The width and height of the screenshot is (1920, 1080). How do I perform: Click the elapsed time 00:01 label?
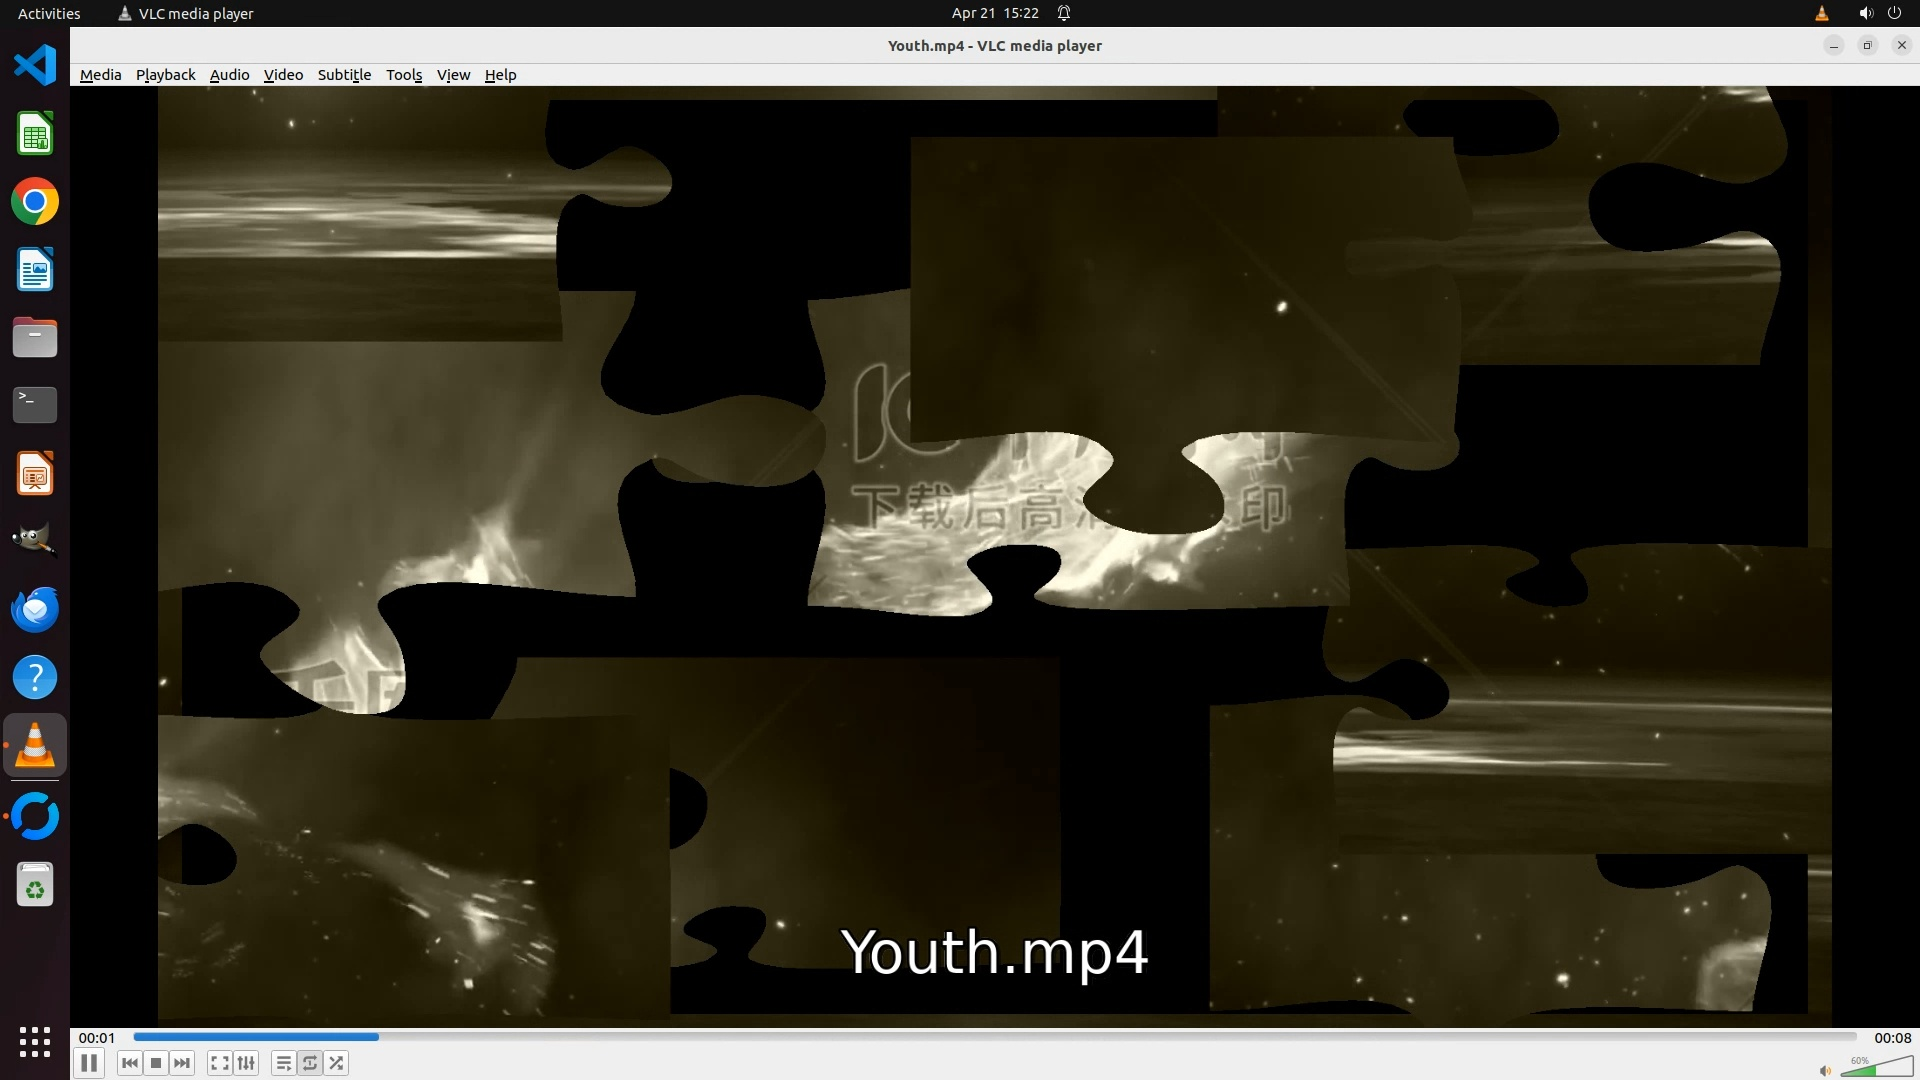coord(97,1038)
